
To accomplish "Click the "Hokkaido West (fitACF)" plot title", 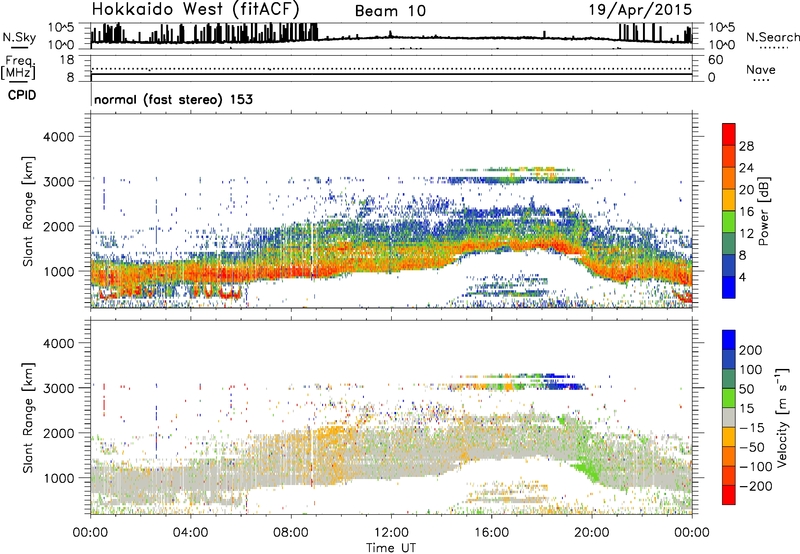I will (195, 9).
